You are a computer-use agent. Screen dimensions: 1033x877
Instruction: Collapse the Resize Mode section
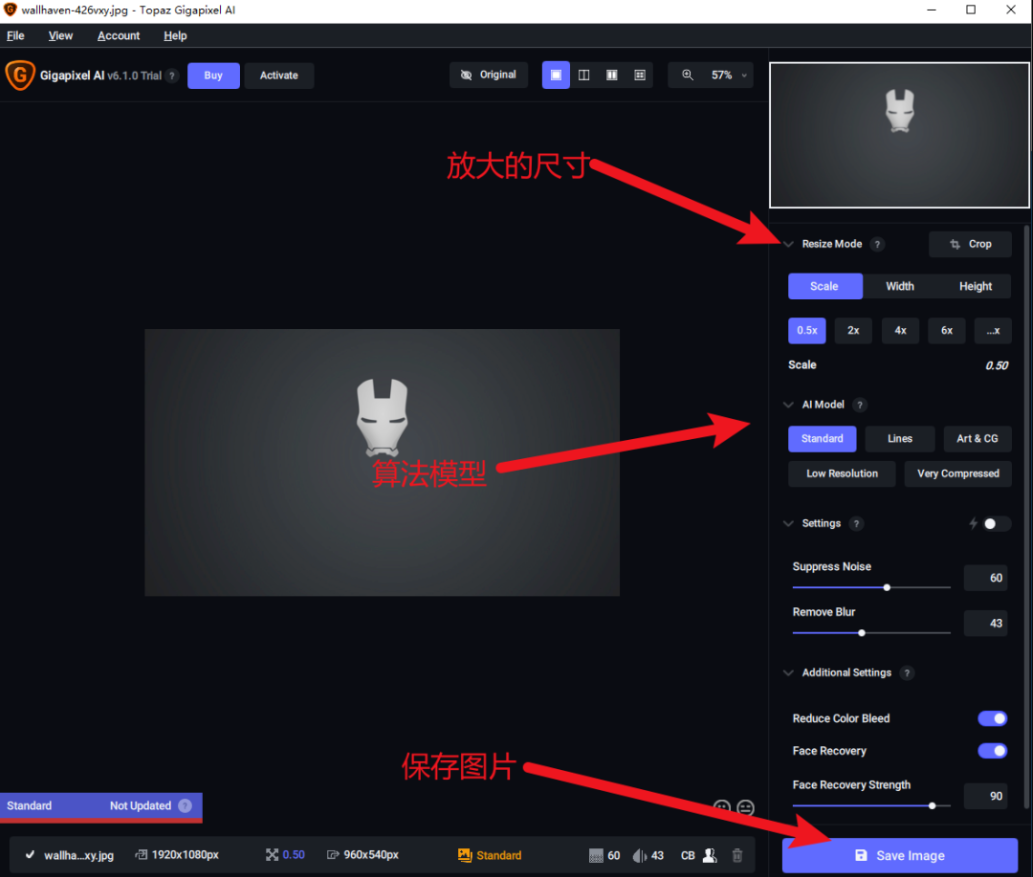tap(789, 244)
